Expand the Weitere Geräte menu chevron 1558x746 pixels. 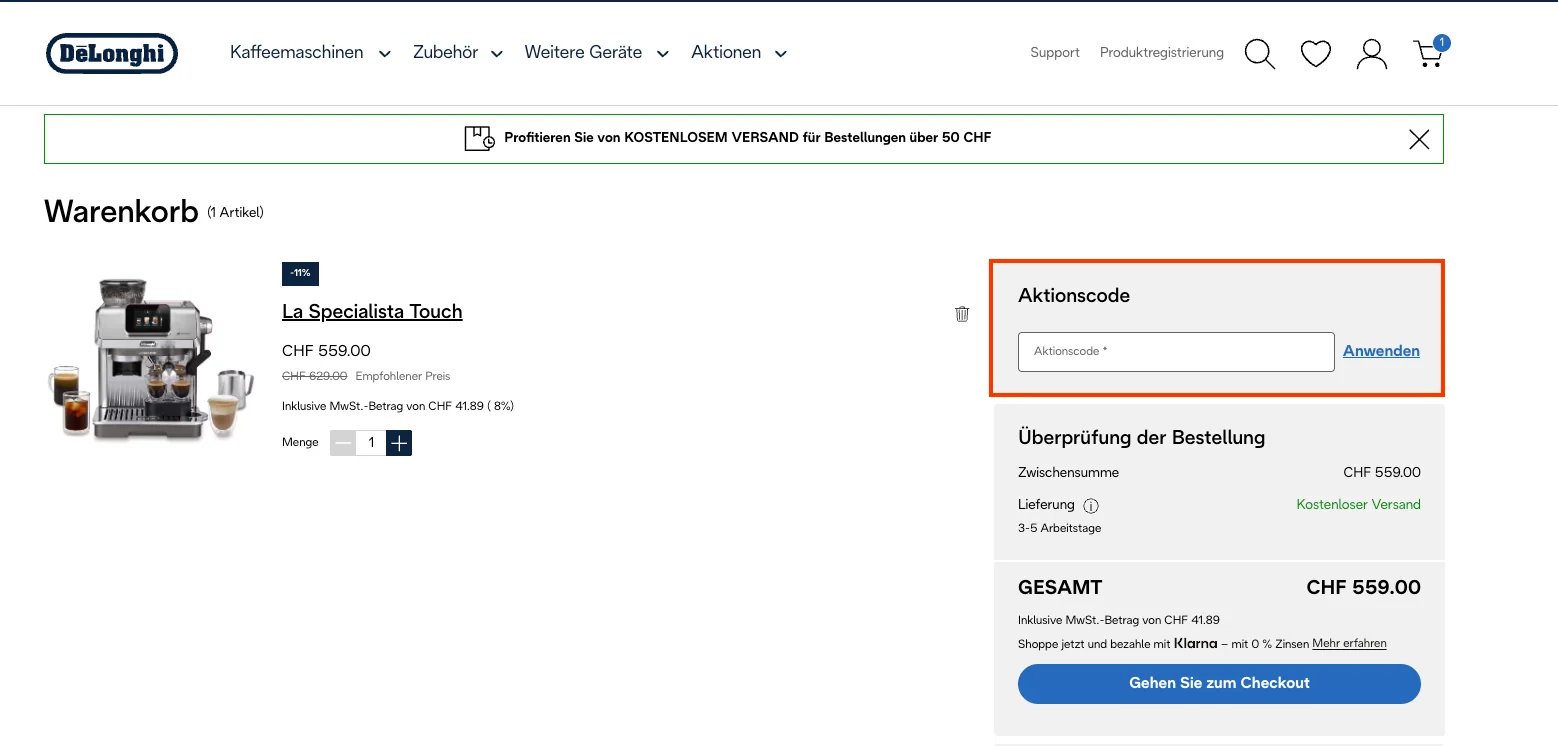[x=662, y=54]
